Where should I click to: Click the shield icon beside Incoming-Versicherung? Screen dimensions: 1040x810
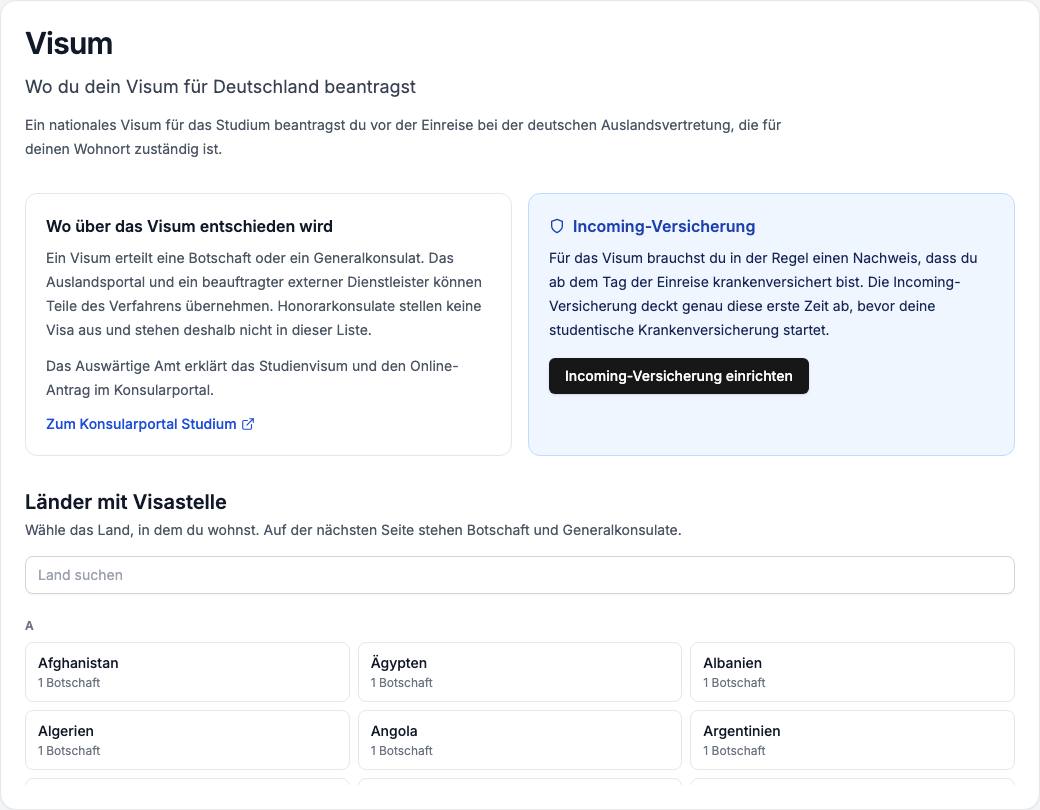pos(556,226)
